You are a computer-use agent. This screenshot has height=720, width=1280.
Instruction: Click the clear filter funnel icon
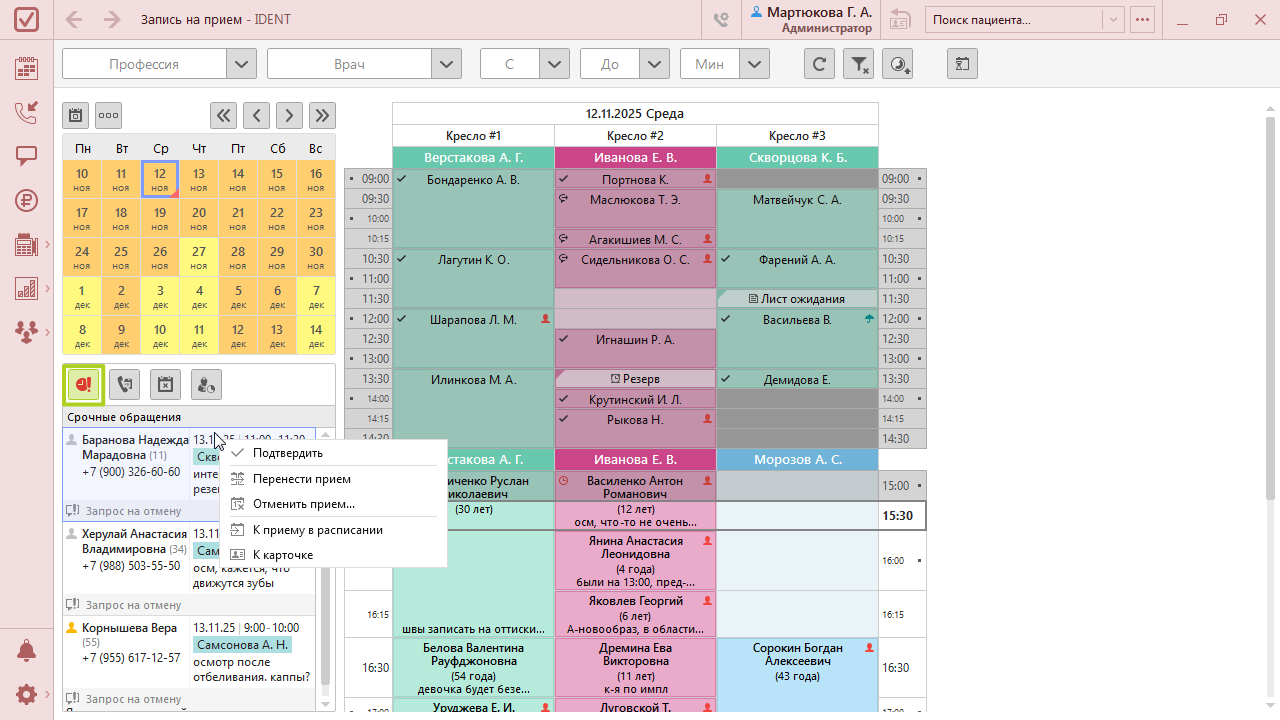coord(859,64)
